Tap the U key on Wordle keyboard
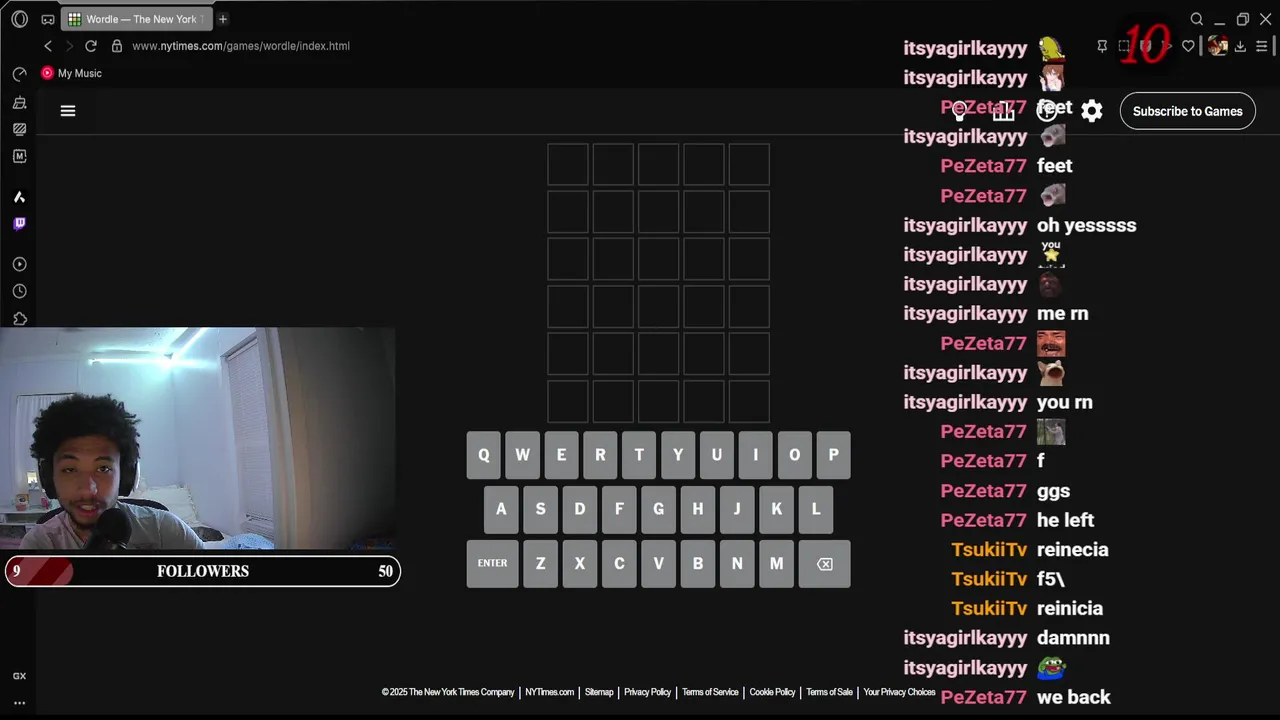The height and width of the screenshot is (720, 1280). coord(717,455)
